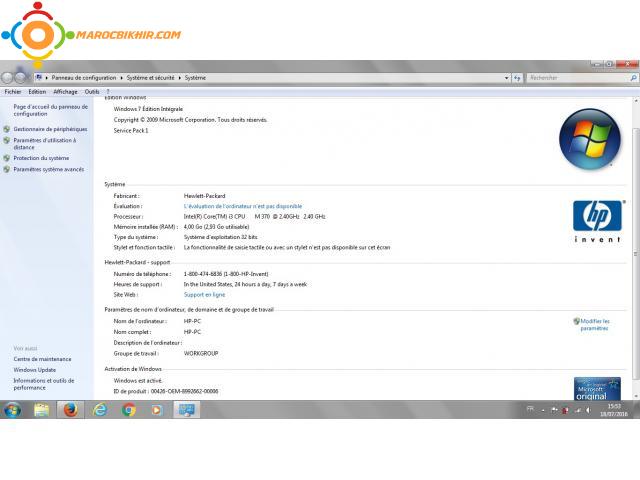Click the Microsoft original software badge
This screenshot has height=480, width=640.
click(x=597, y=388)
